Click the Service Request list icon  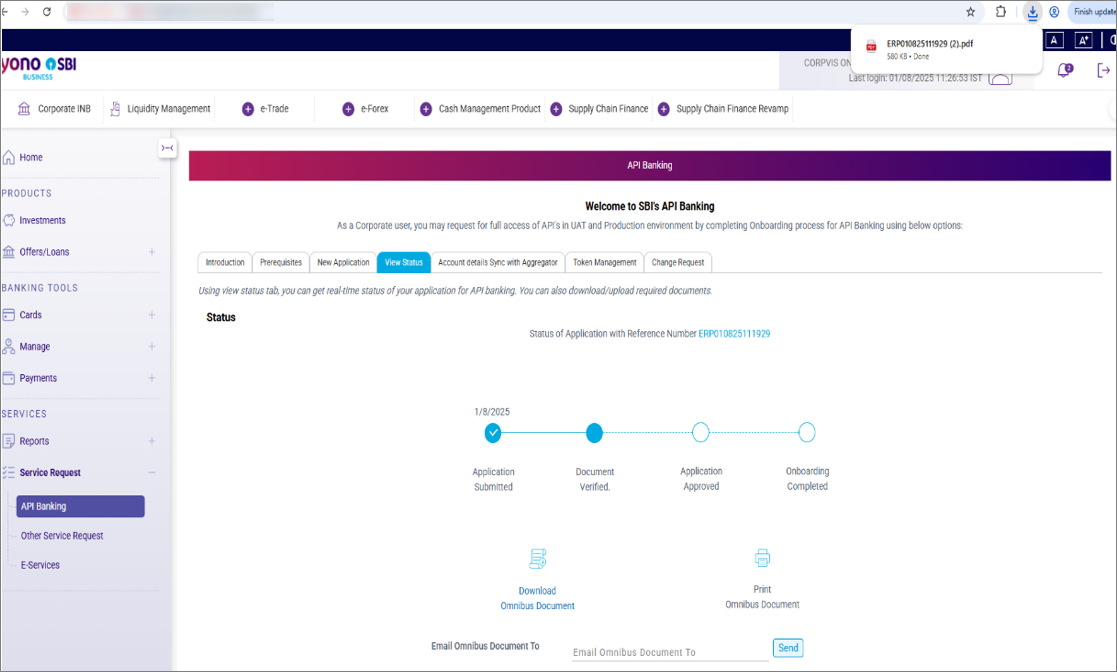click(x=9, y=472)
